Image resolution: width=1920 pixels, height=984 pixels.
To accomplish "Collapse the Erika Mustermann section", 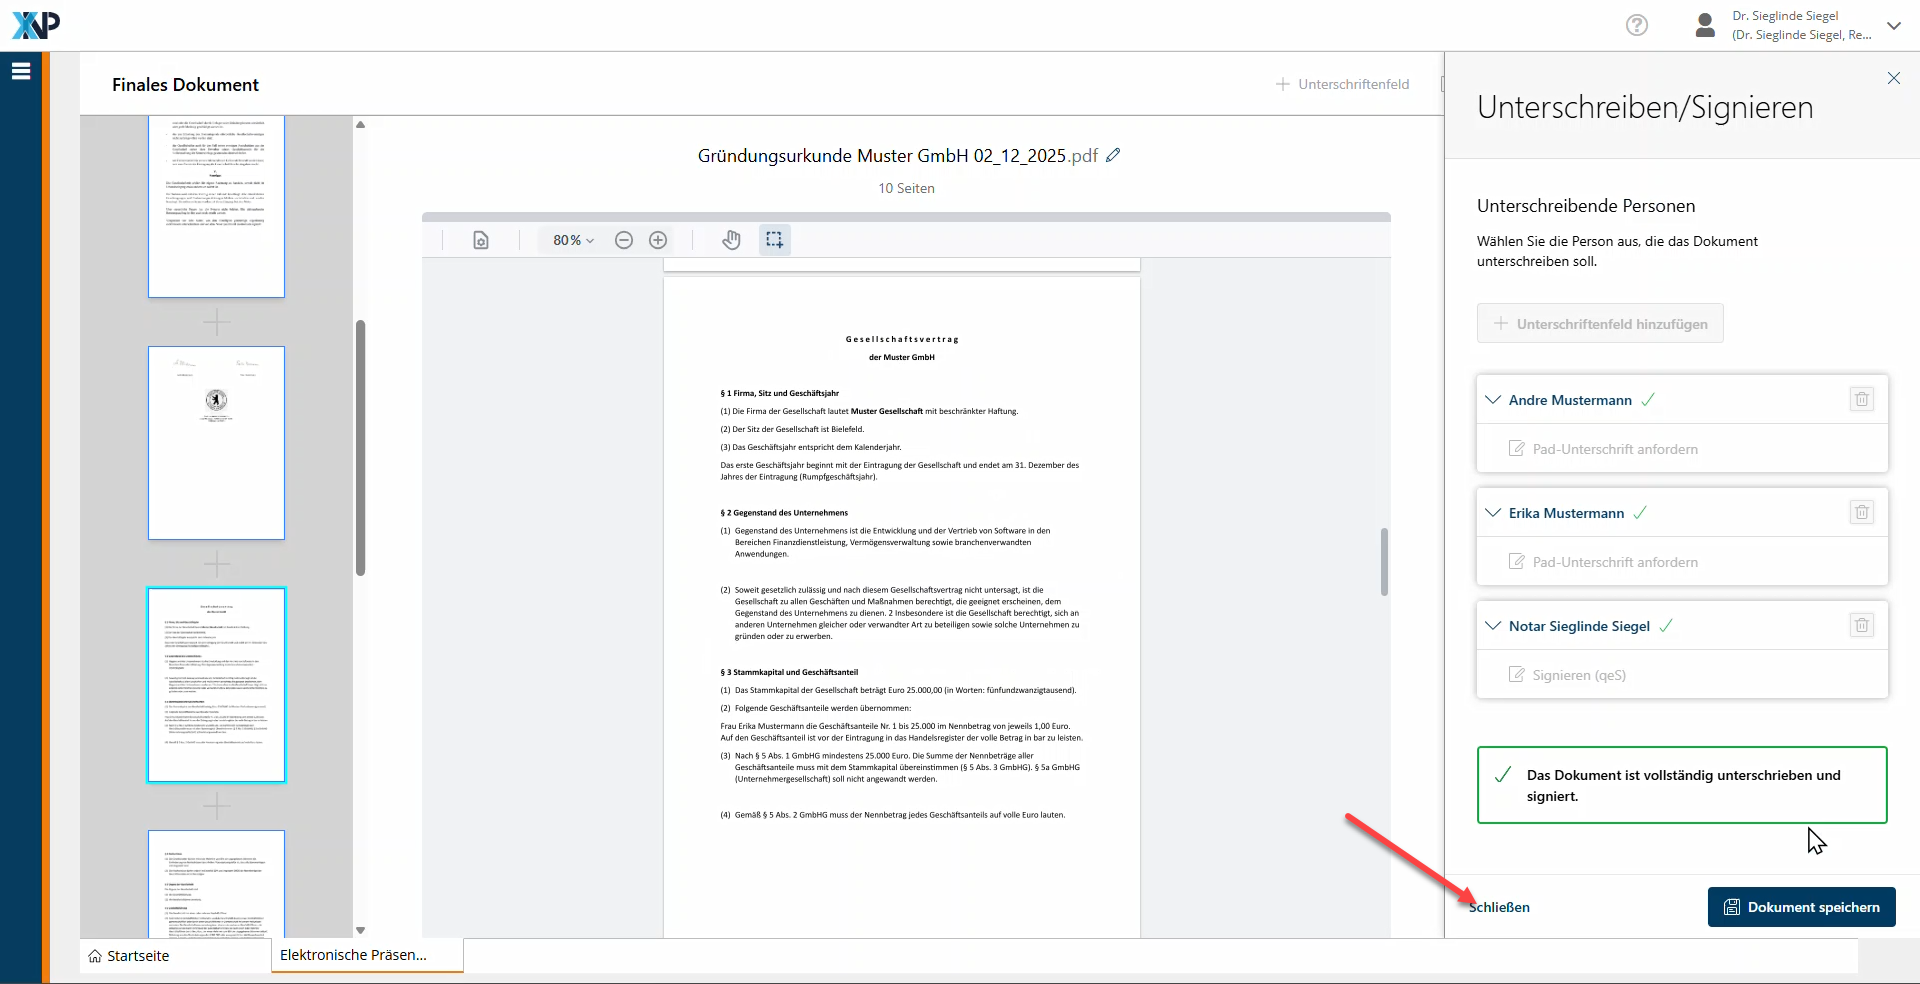I will coord(1493,513).
